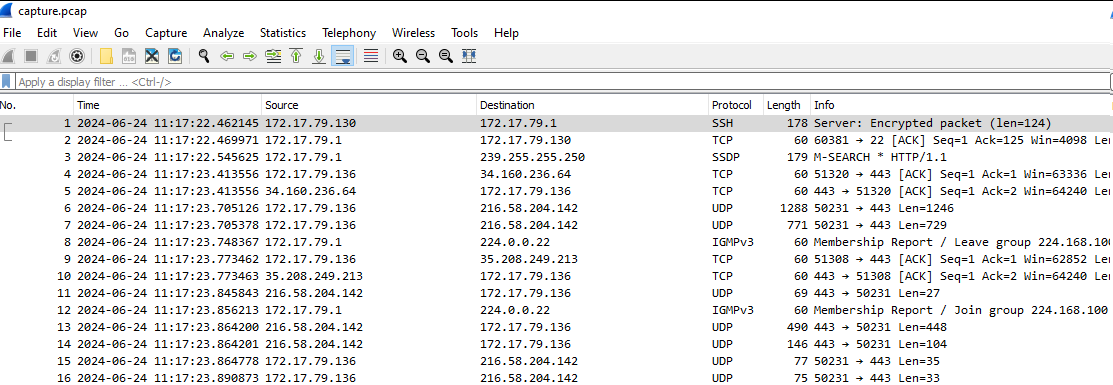Go to the previous packet arrow
The image size is (1113, 385).
point(227,56)
